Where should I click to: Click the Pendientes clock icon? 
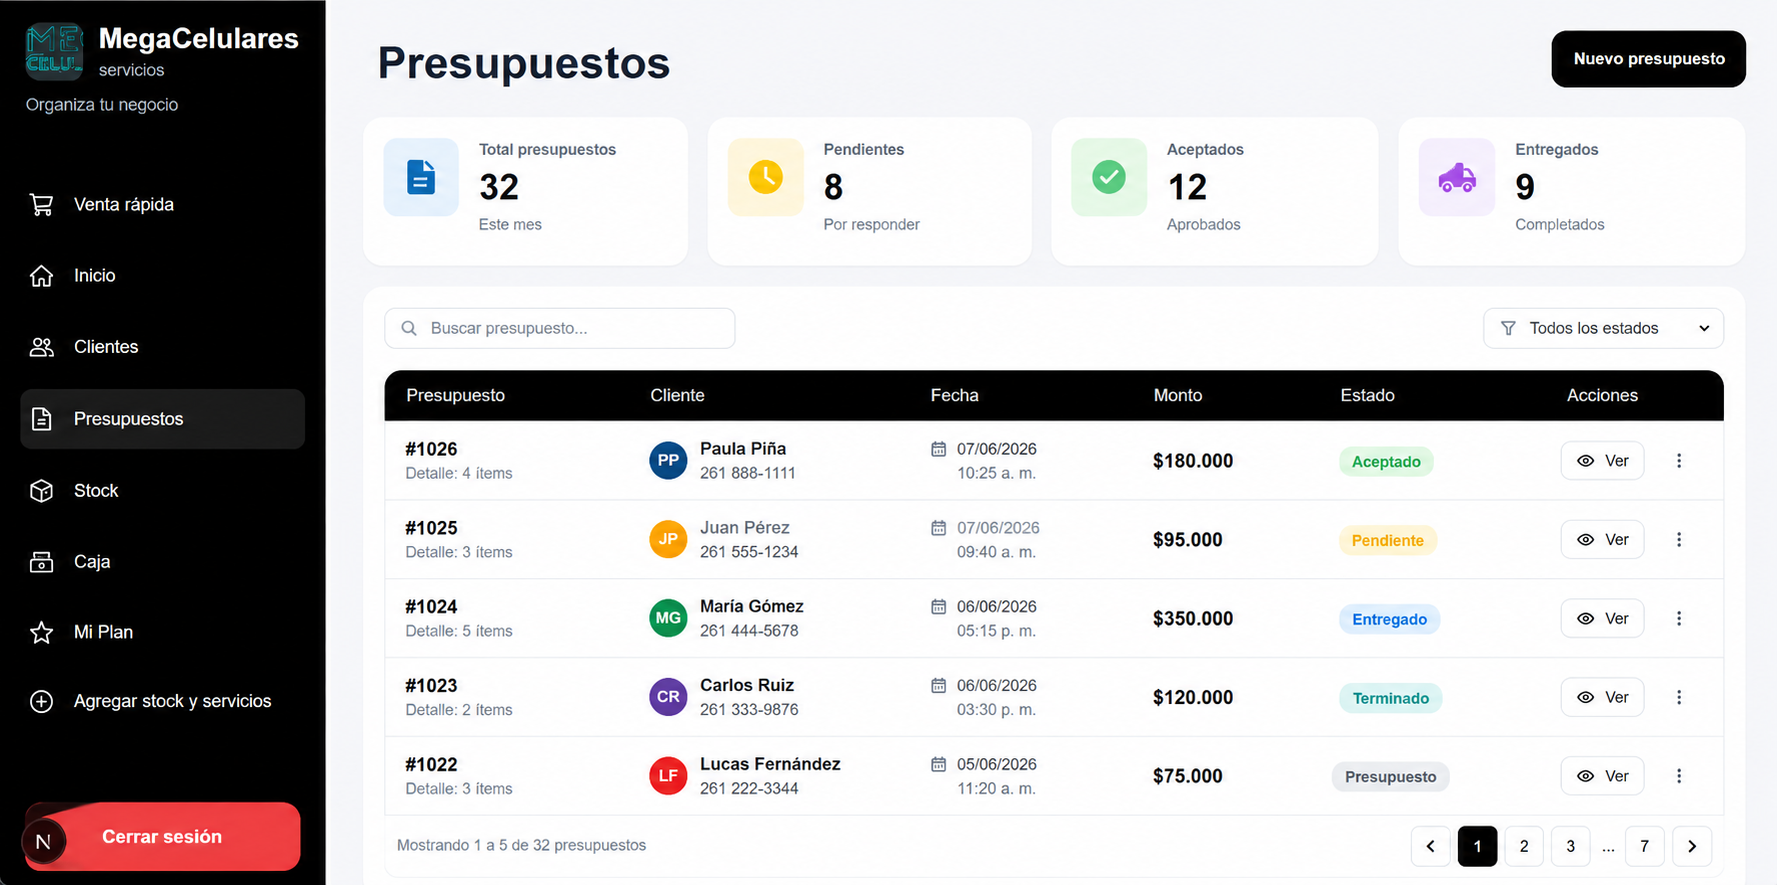766,177
